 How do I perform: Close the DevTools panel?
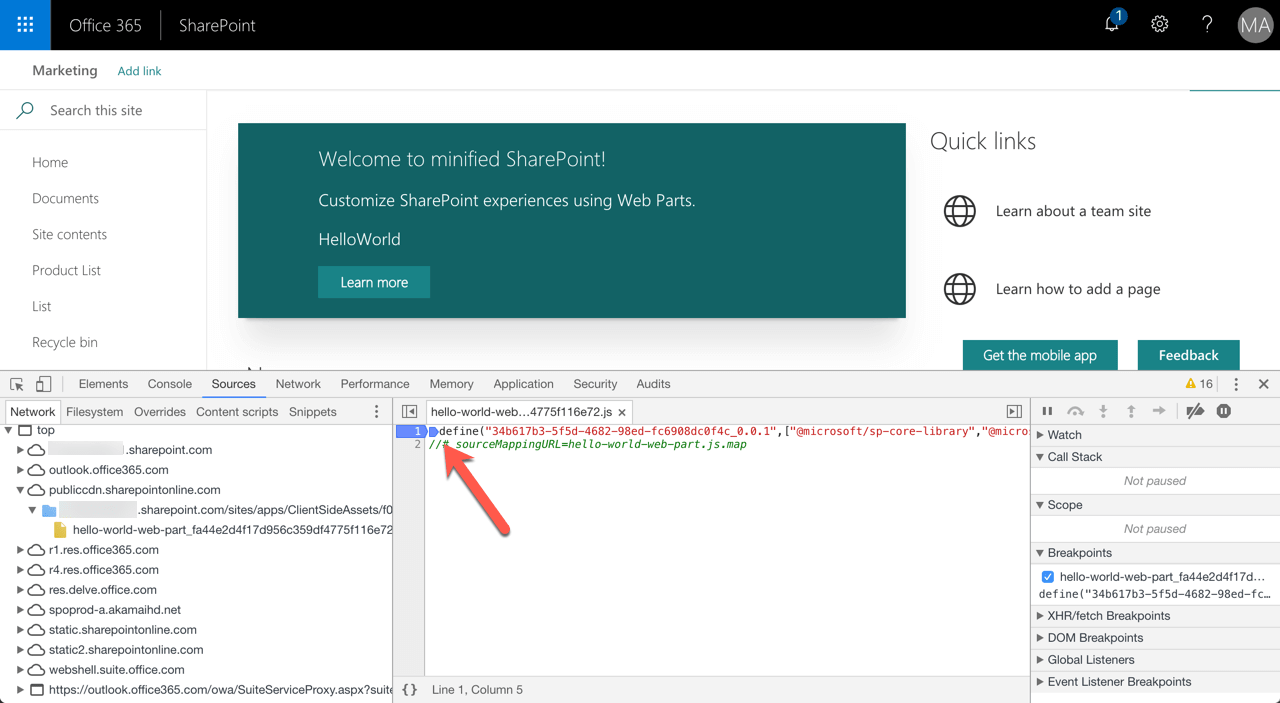(1264, 384)
